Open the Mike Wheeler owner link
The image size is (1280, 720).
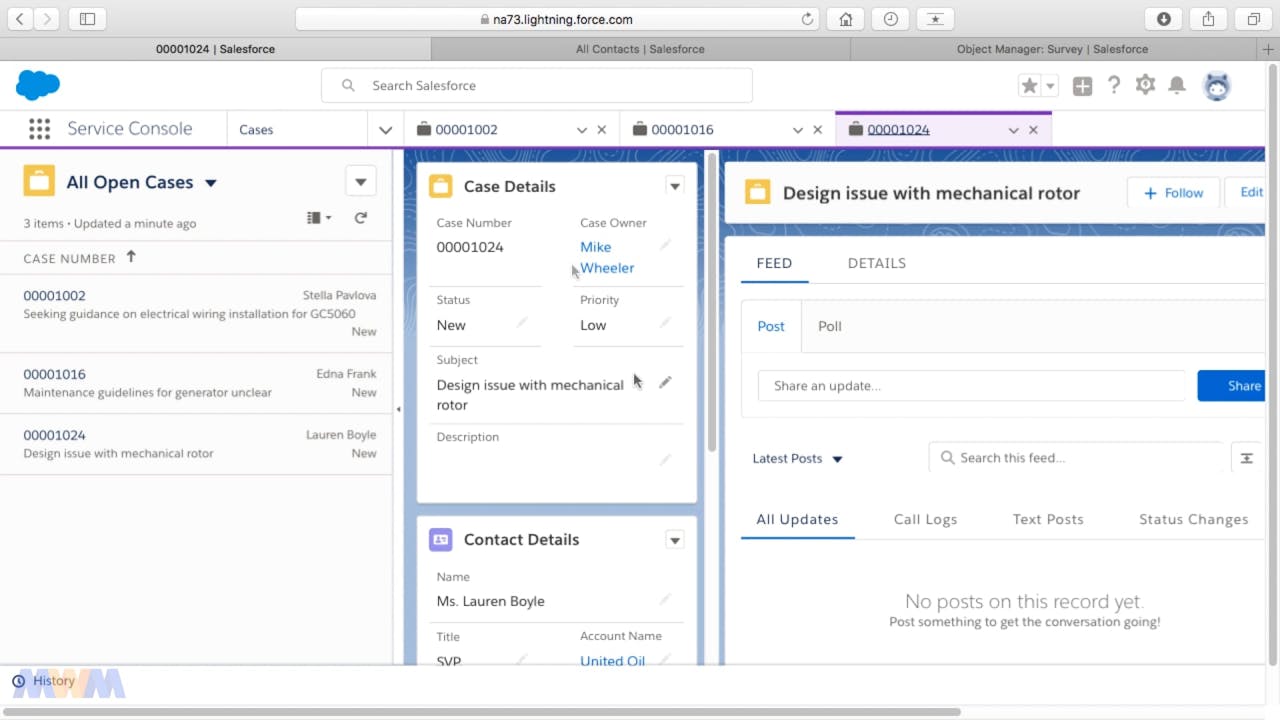(x=607, y=257)
